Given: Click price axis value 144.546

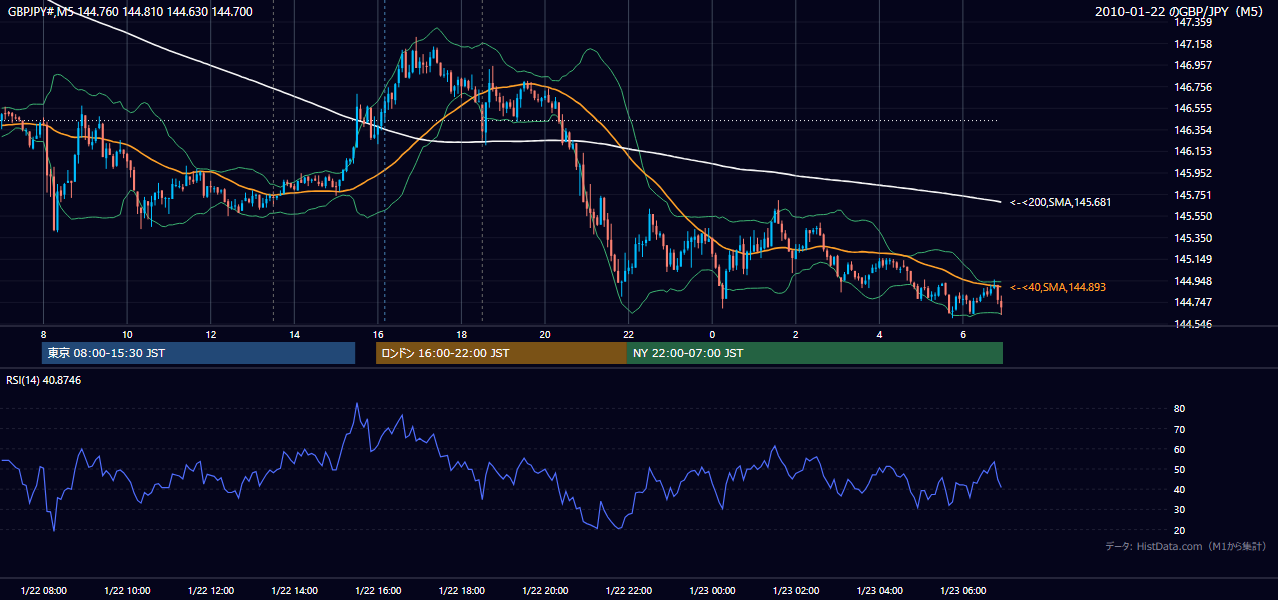Looking at the screenshot, I should click(x=1193, y=324).
